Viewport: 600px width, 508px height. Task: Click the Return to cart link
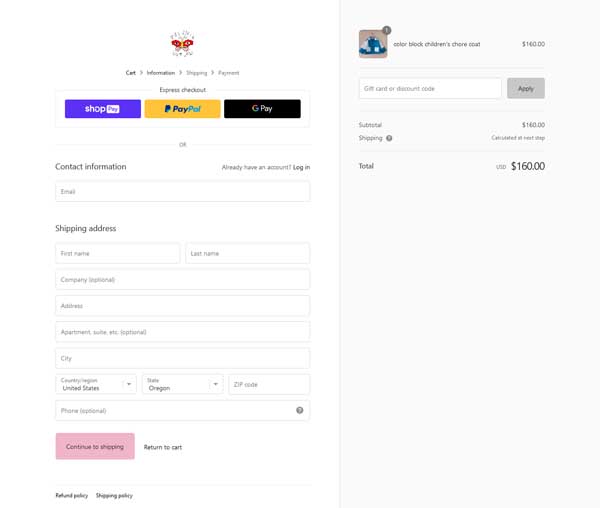163,447
